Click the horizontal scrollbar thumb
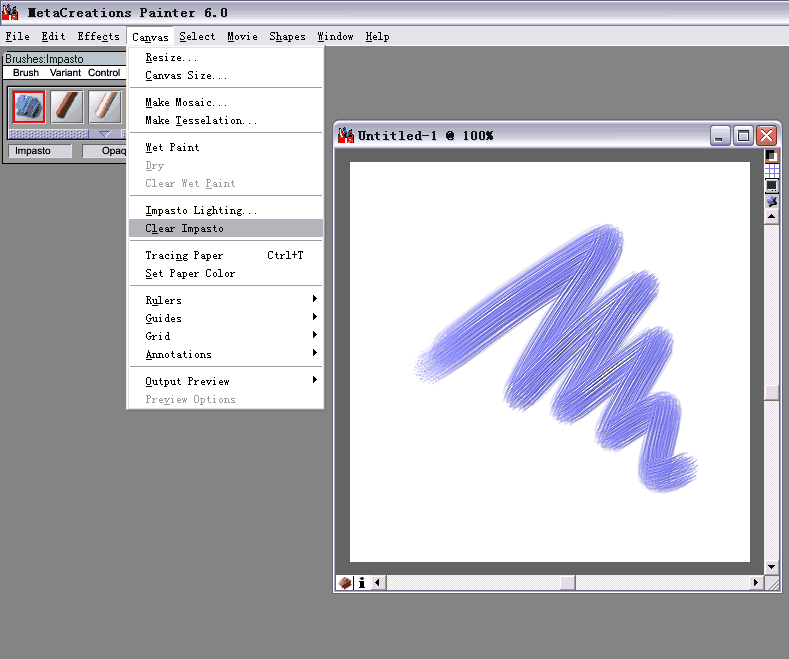789x659 pixels. point(568,583)
